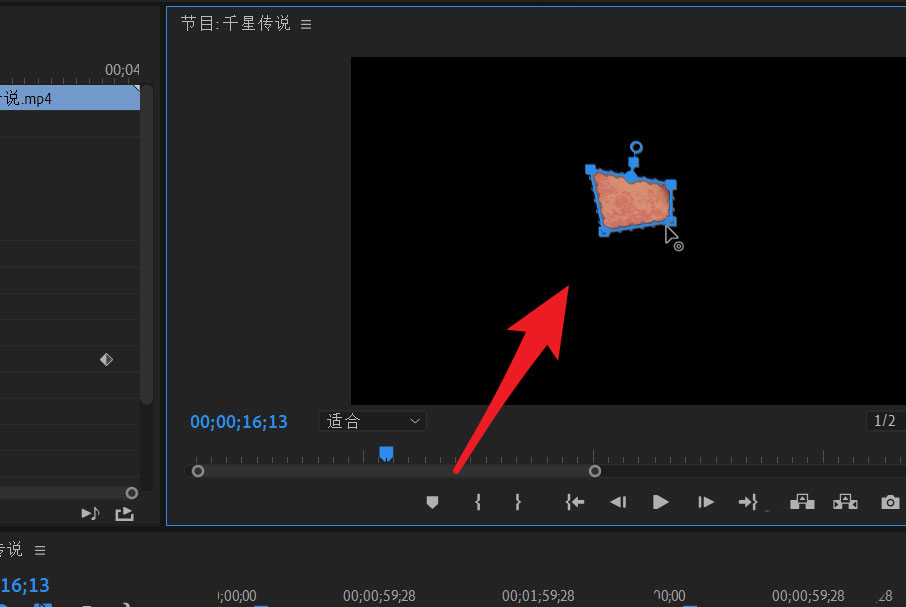Click the Add Marker button
This screenshot has width=906, height=607.
coord(432,502)
